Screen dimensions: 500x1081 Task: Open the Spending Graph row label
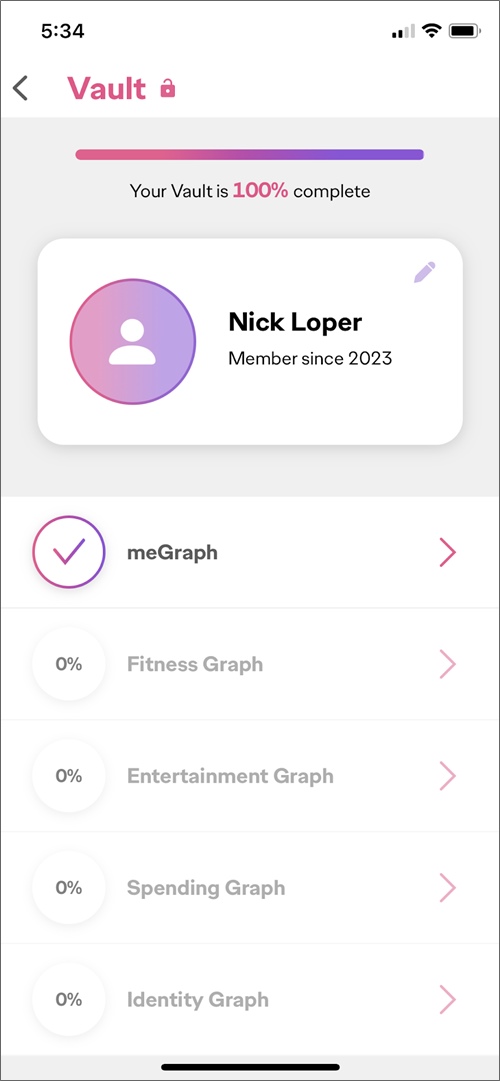(206, 888)
